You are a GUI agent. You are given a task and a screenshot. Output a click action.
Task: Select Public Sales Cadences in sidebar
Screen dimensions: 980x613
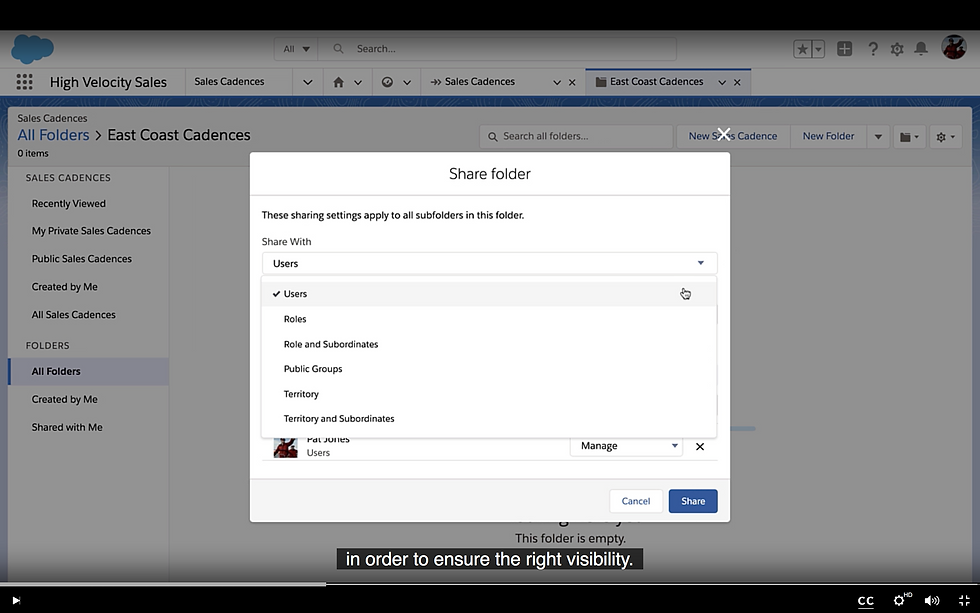click(x=82, y=259)
